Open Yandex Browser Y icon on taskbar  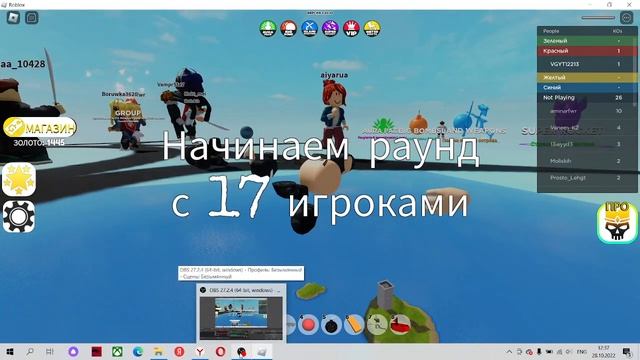pyautogui.click(x=200, y=351)
